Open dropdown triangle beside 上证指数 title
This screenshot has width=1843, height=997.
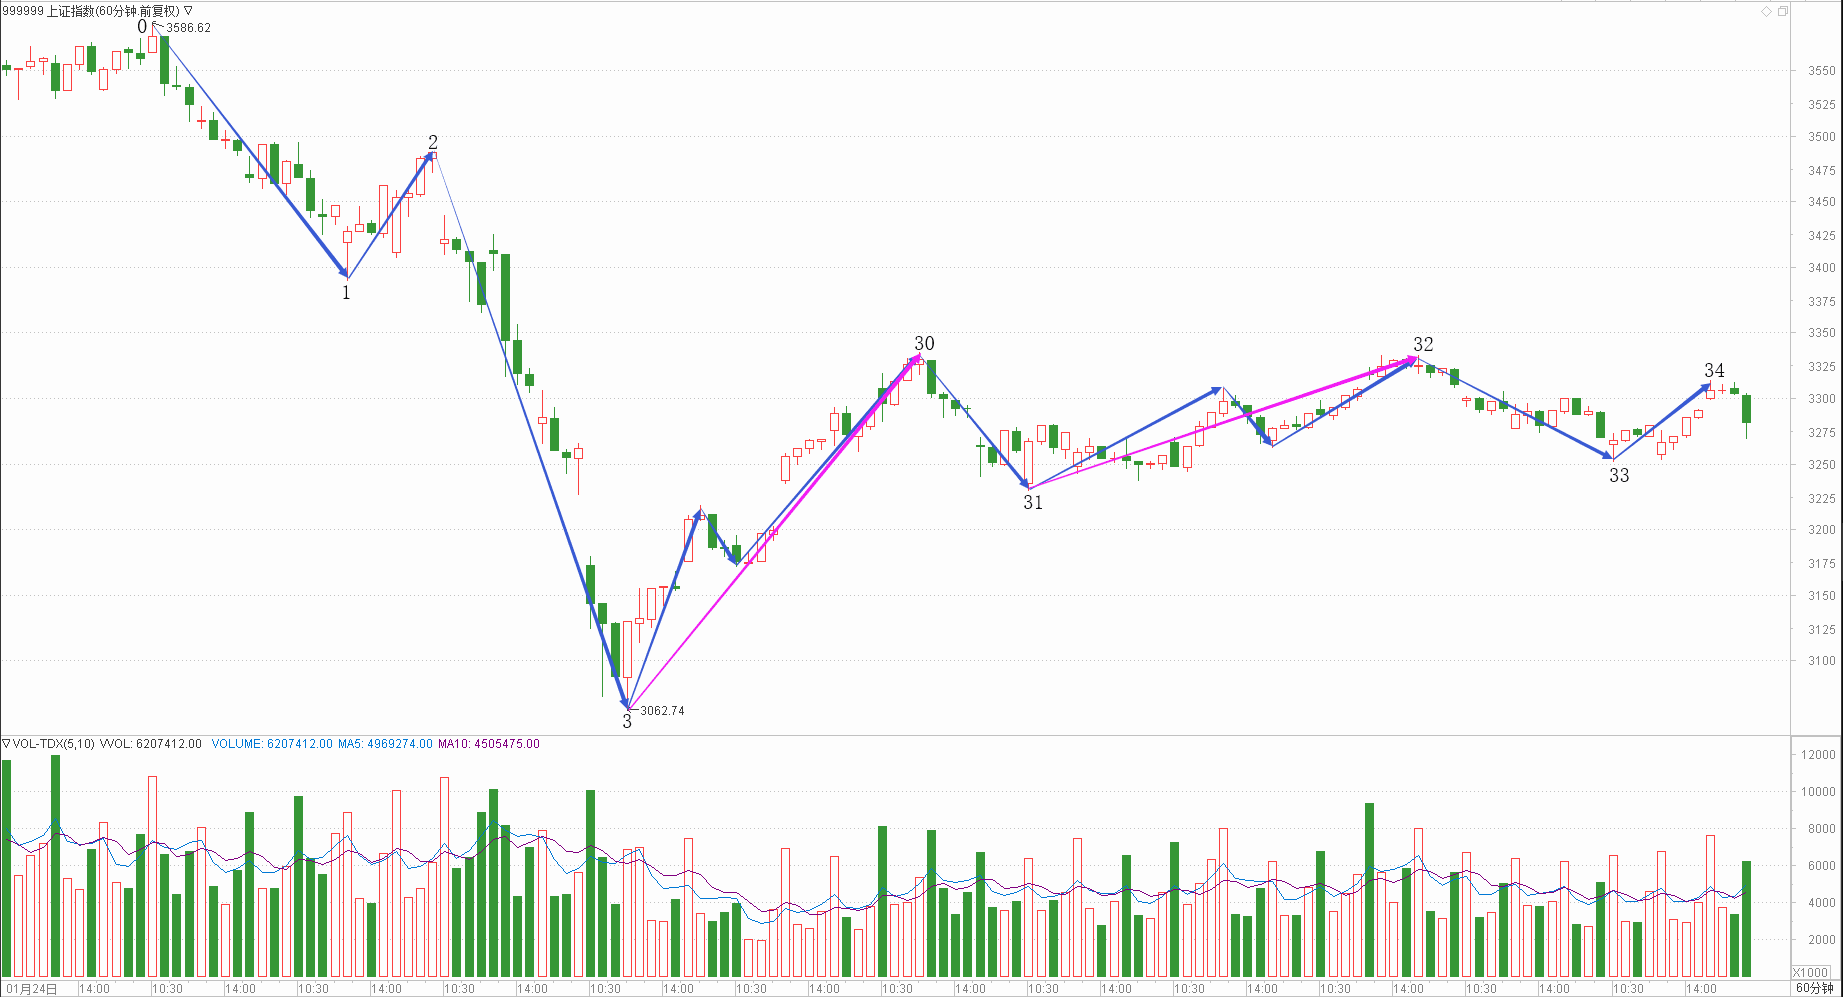pos(188,11)
